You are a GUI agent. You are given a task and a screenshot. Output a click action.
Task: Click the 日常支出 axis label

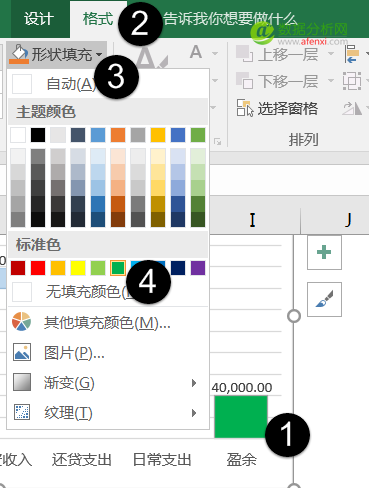coord(162,460)
